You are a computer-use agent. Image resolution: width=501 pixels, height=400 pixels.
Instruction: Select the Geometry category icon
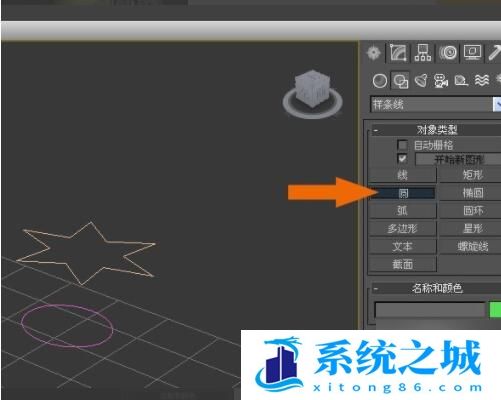click(380, 81)
